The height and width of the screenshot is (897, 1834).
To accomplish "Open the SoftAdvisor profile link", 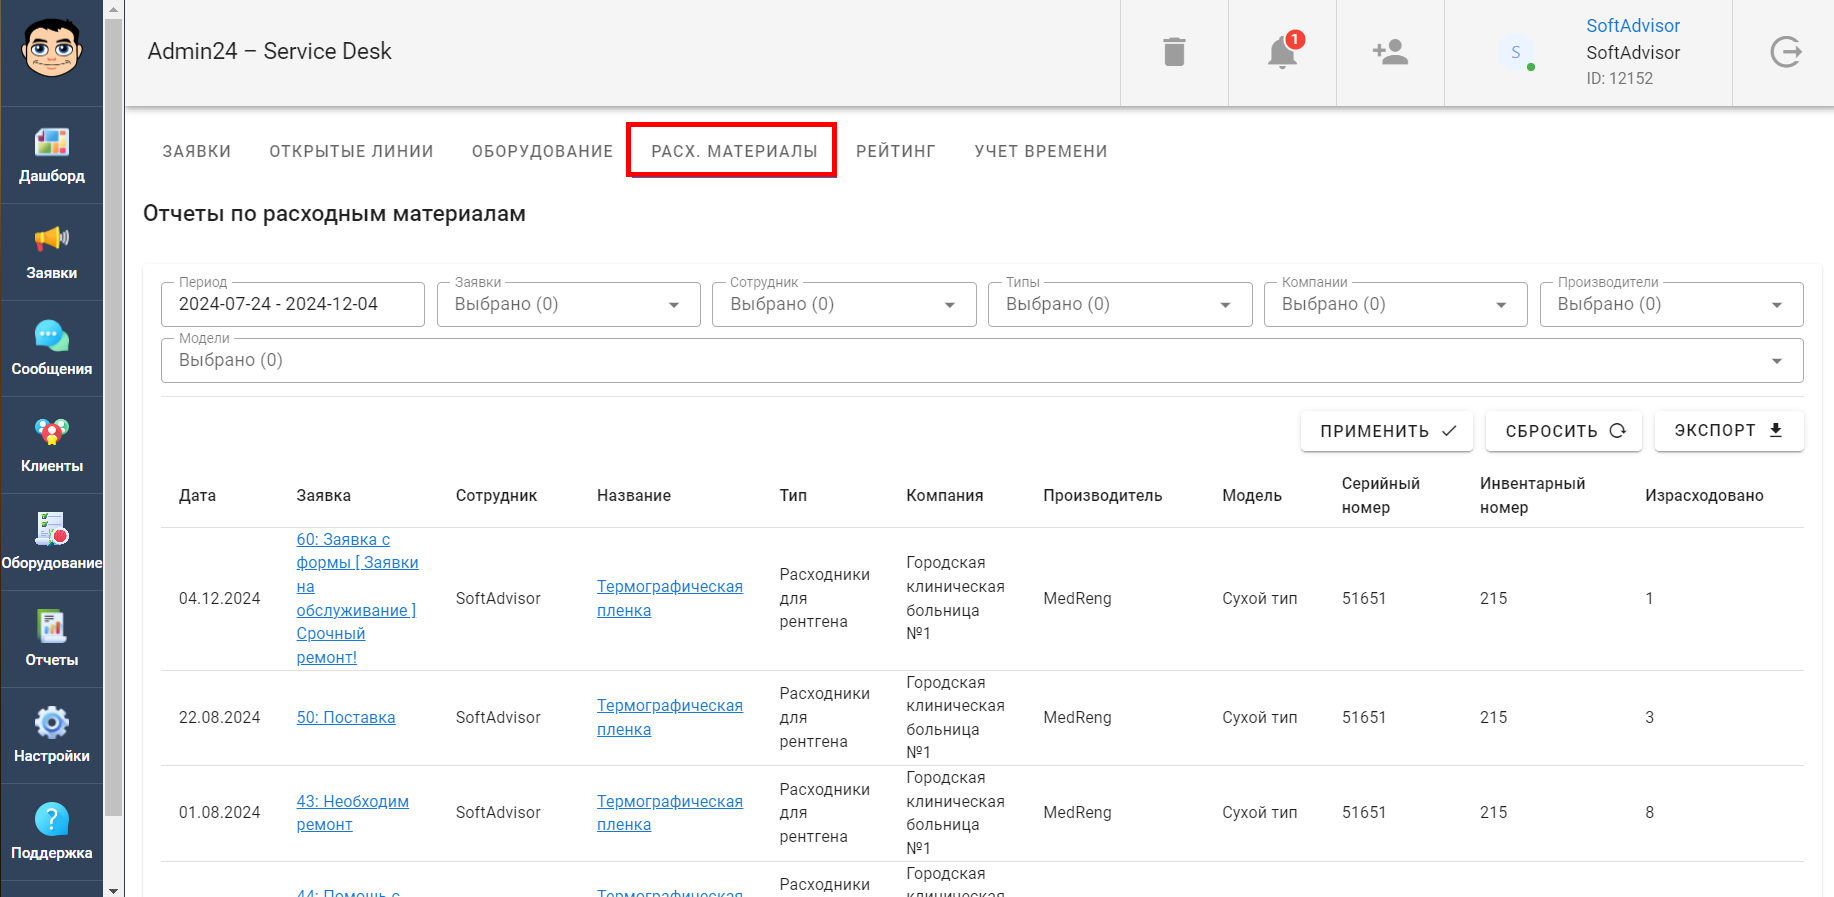I will 1633,26.
